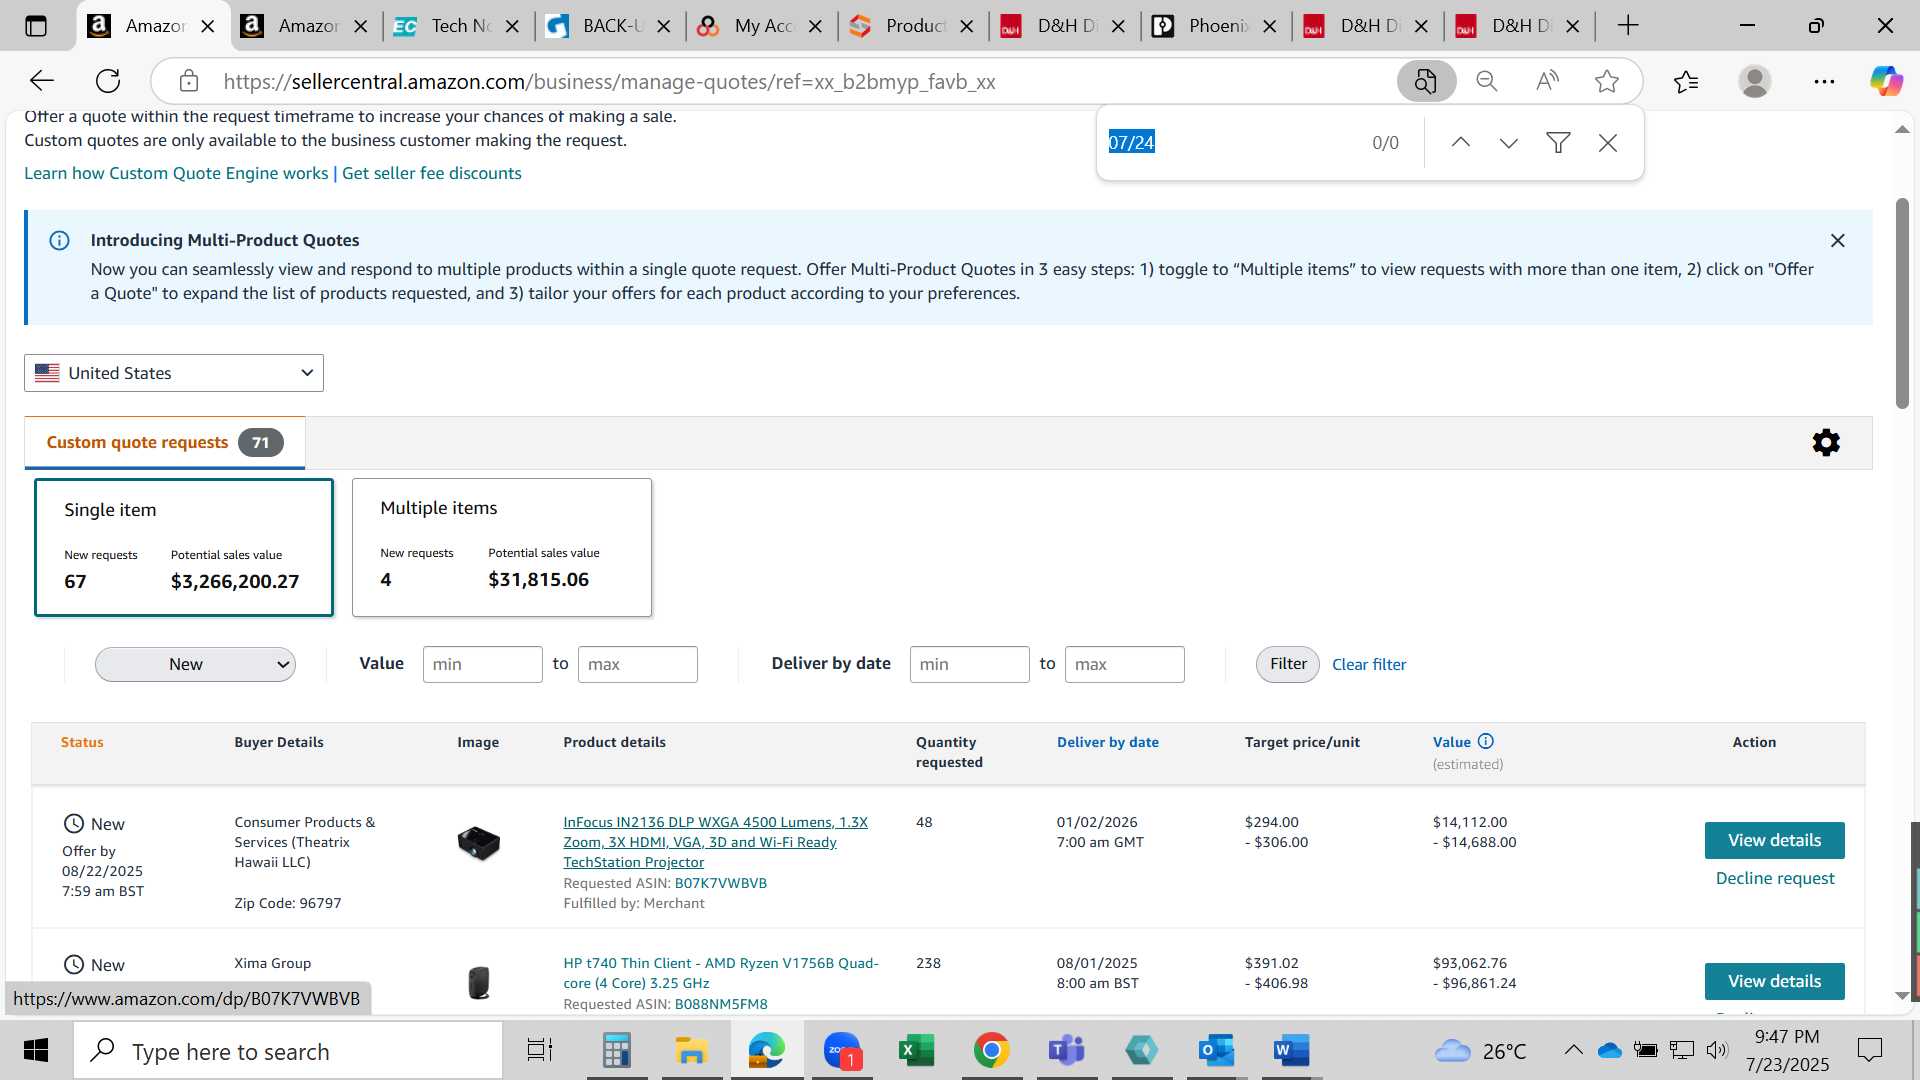This screenshot has width=1920, height=1080.
Task: Close the find-on-page bar
Action: (x=1608, y=143)
